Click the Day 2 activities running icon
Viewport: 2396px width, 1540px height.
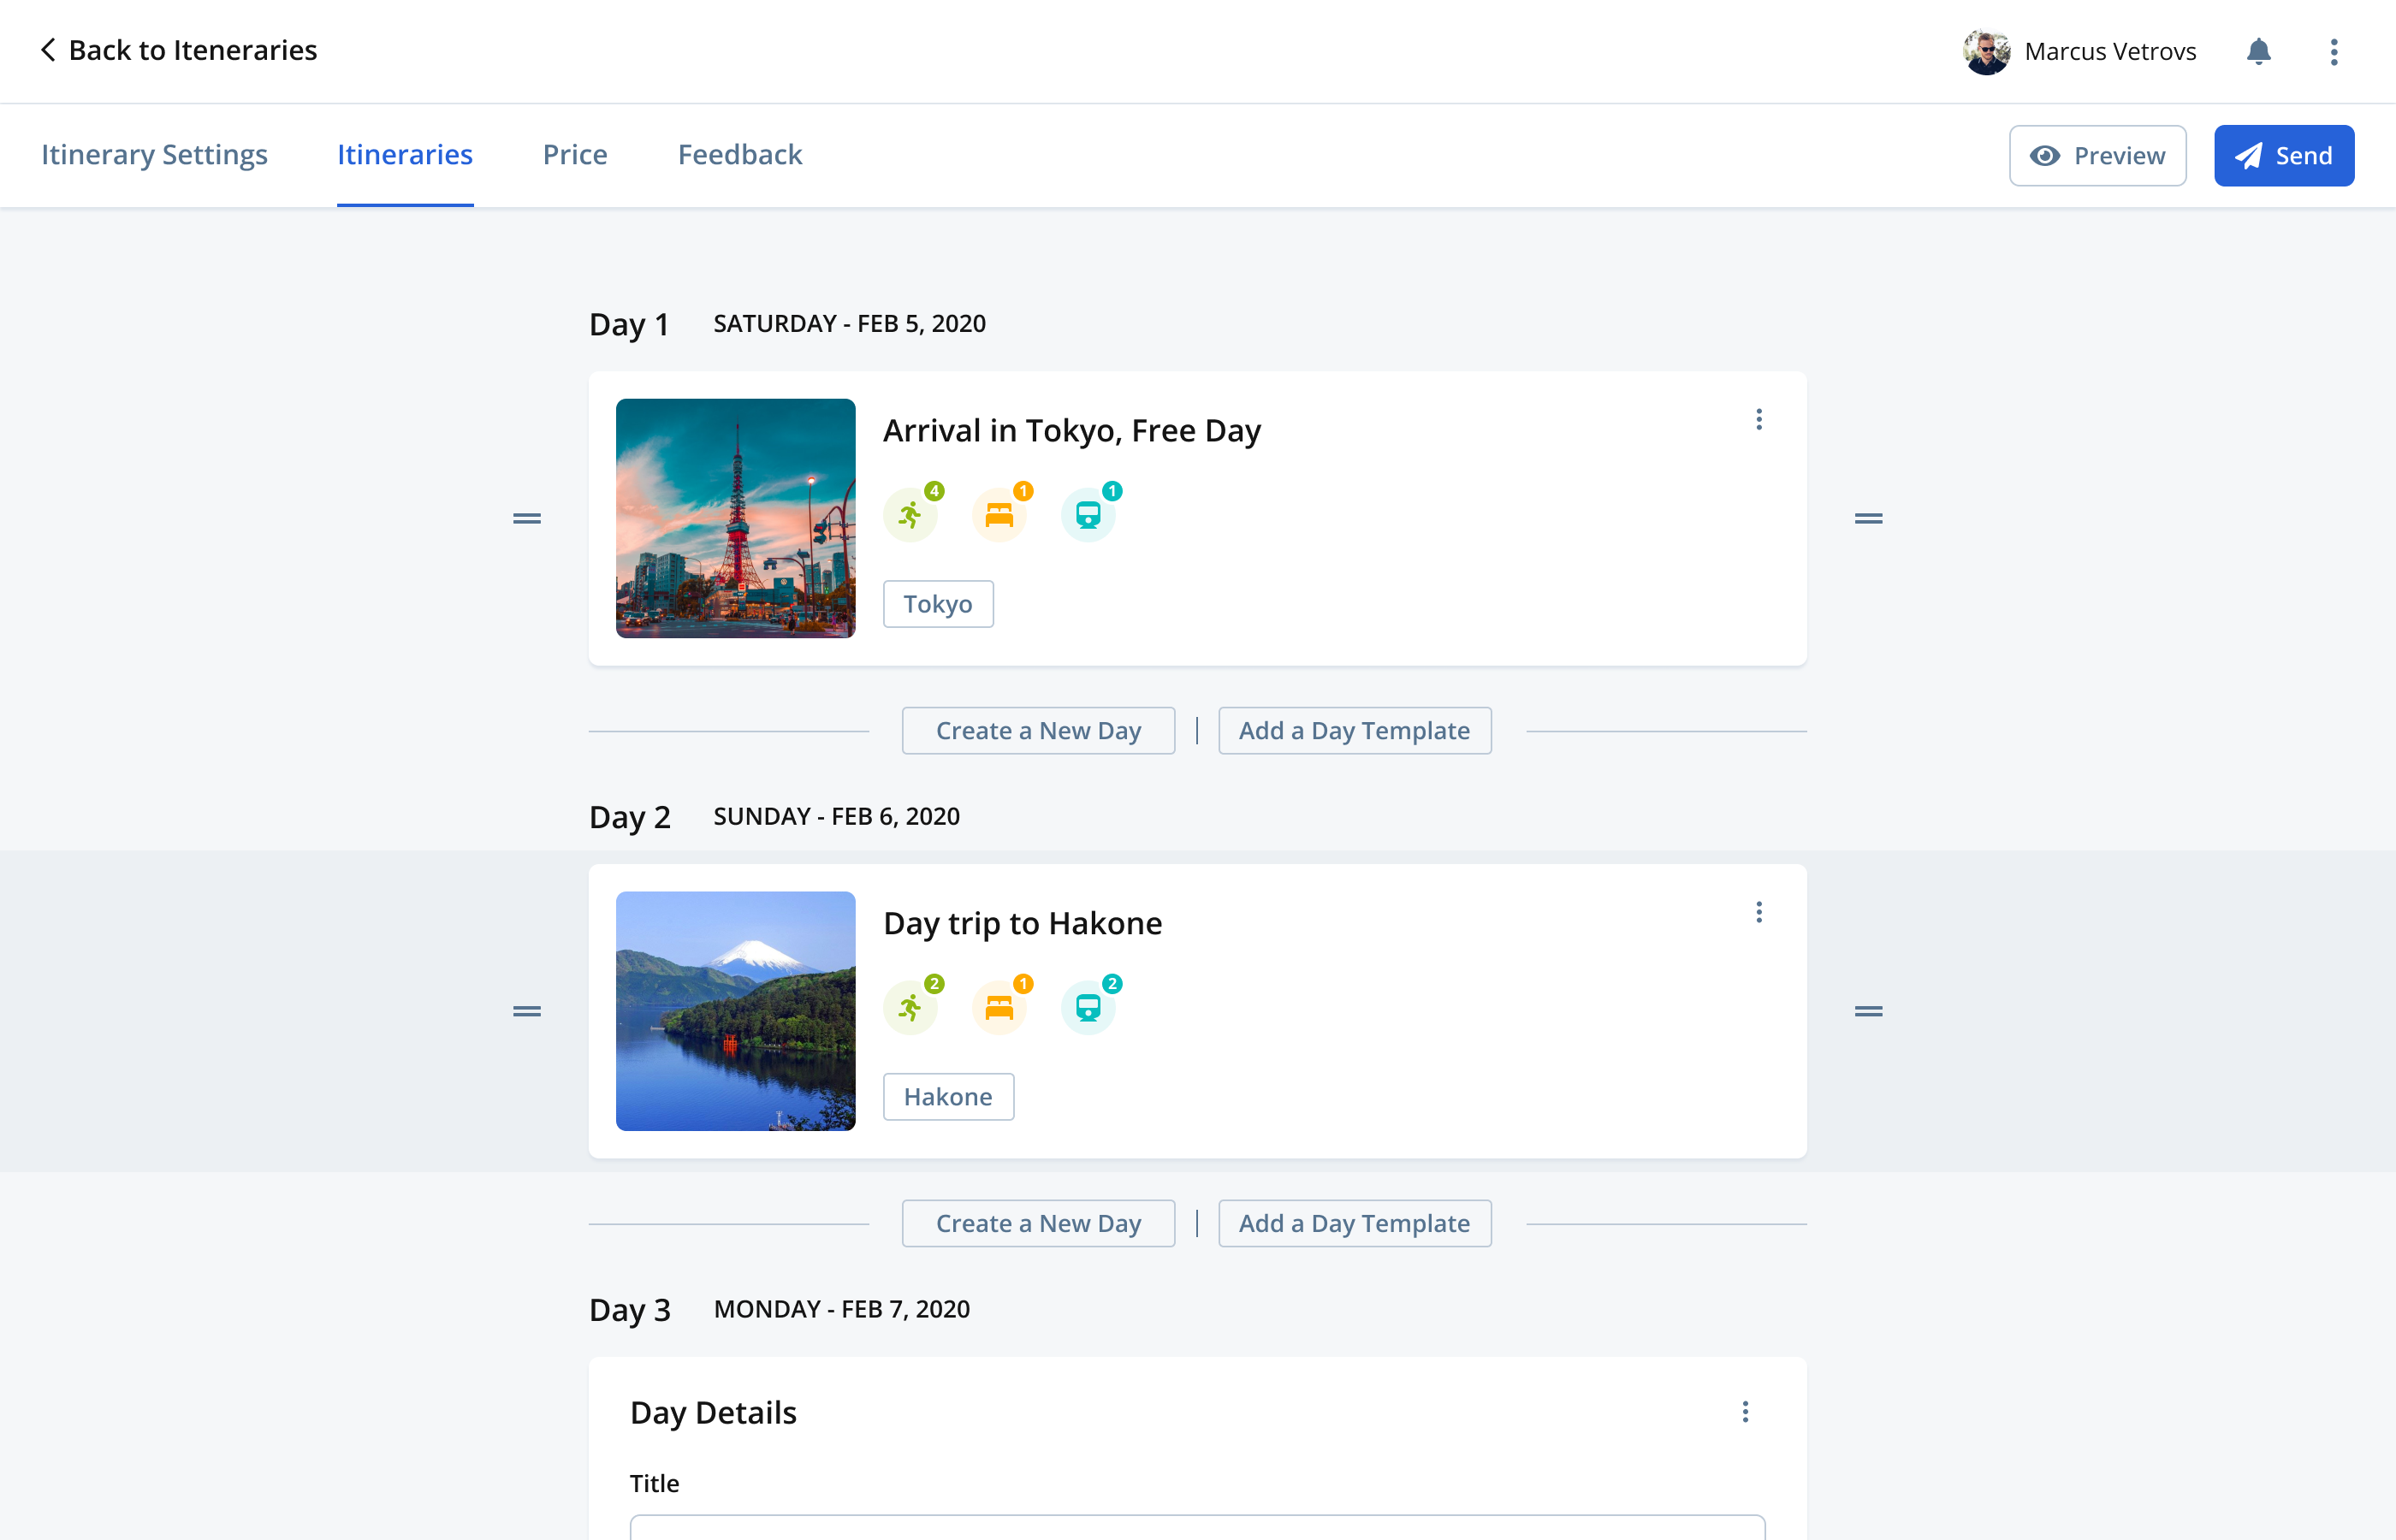point(910,1007)
